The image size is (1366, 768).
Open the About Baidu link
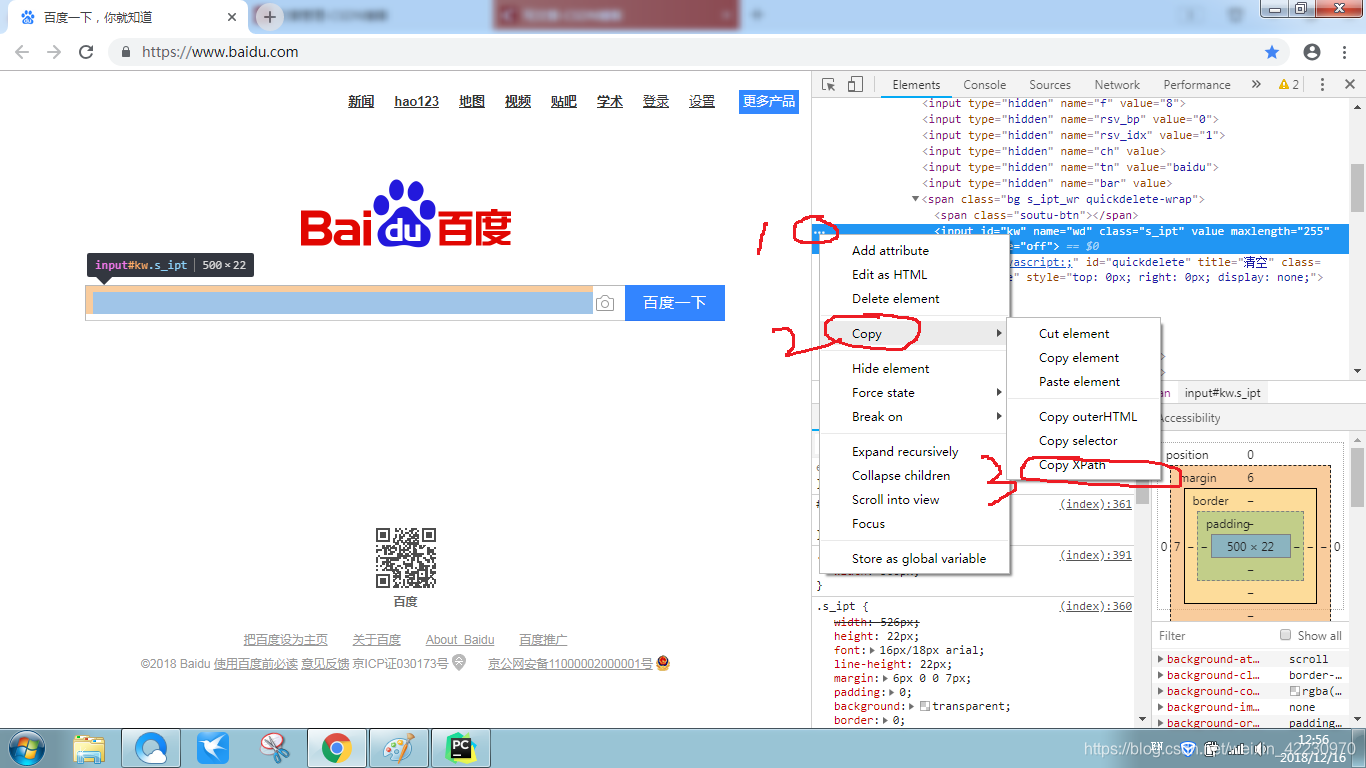coord(460,640)
